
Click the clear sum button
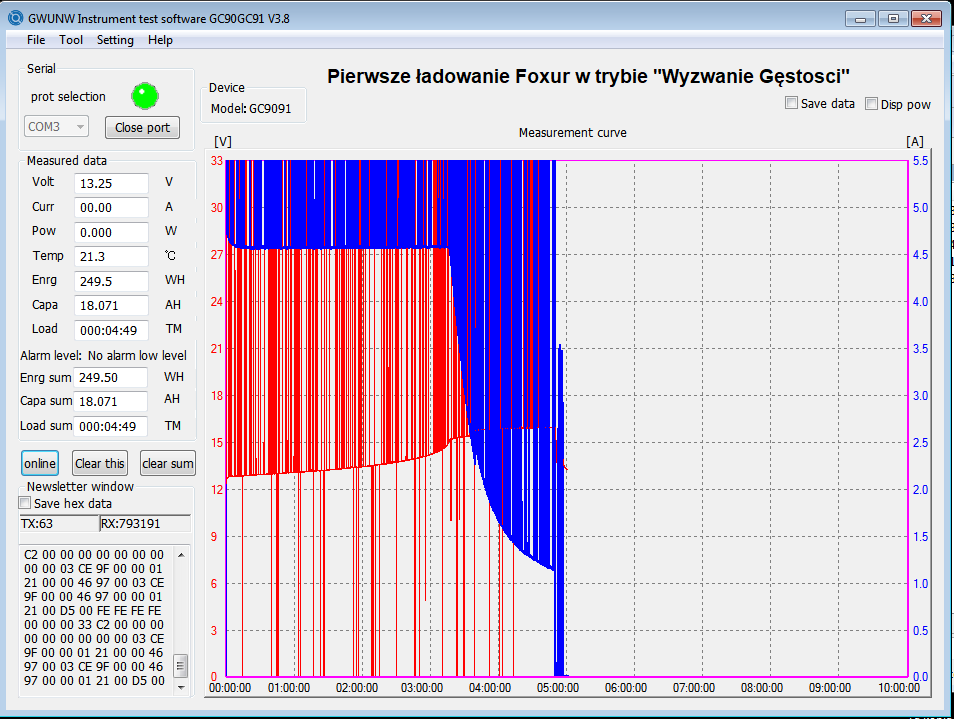tap(168, 464)
